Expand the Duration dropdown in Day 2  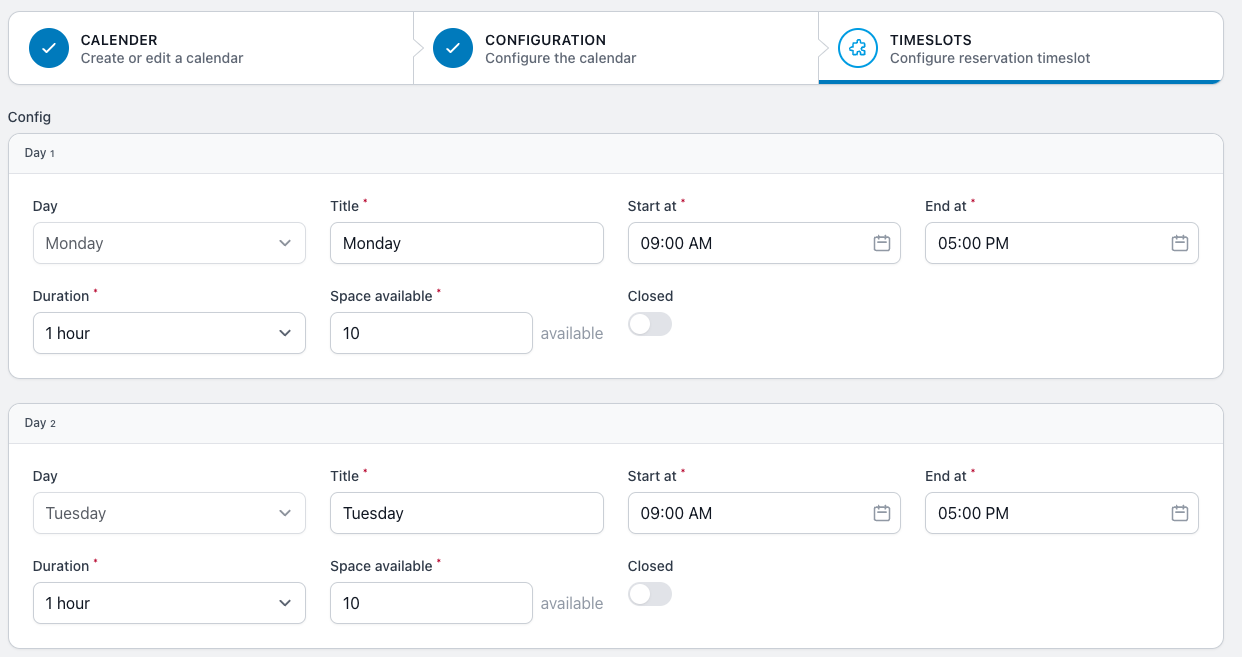[169, 603]
